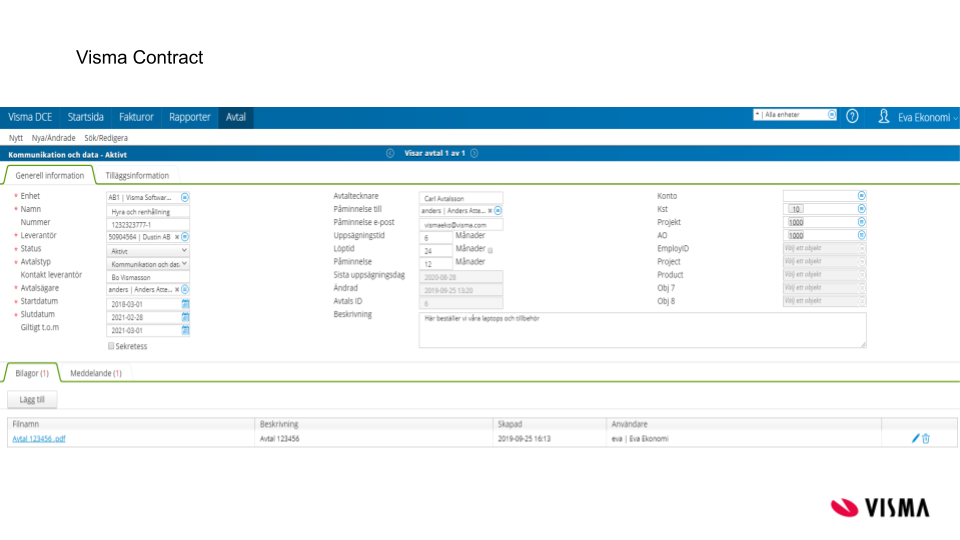Edit attachment Avtal 123456 with pencil icon

coord(915,438)
